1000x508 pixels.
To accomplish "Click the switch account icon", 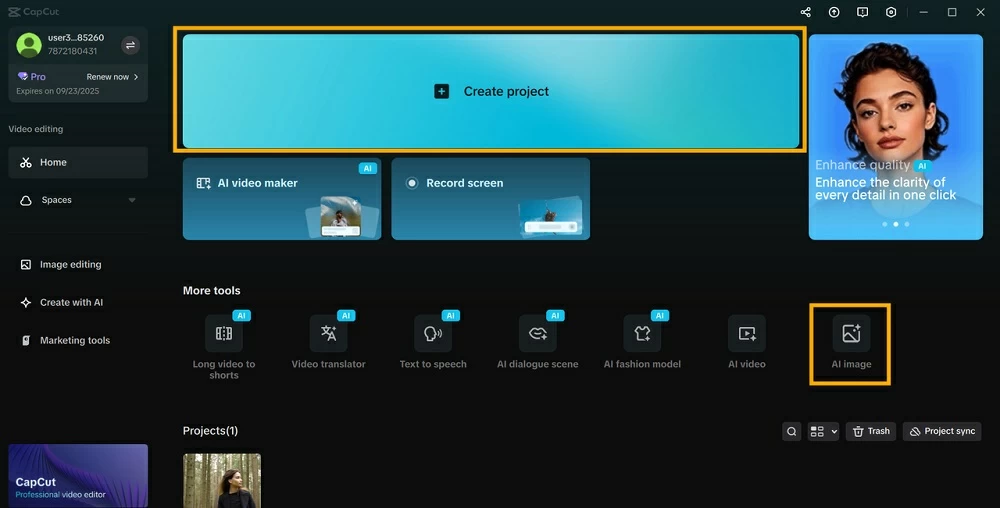I will pyautogui.click(x=130, y=45).
